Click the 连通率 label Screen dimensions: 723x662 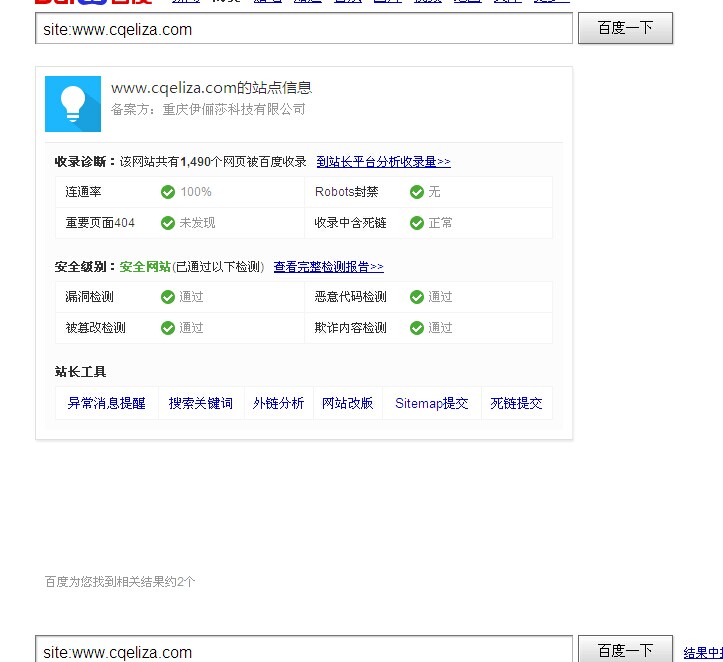pyautogui.click(x=83, y=192)
